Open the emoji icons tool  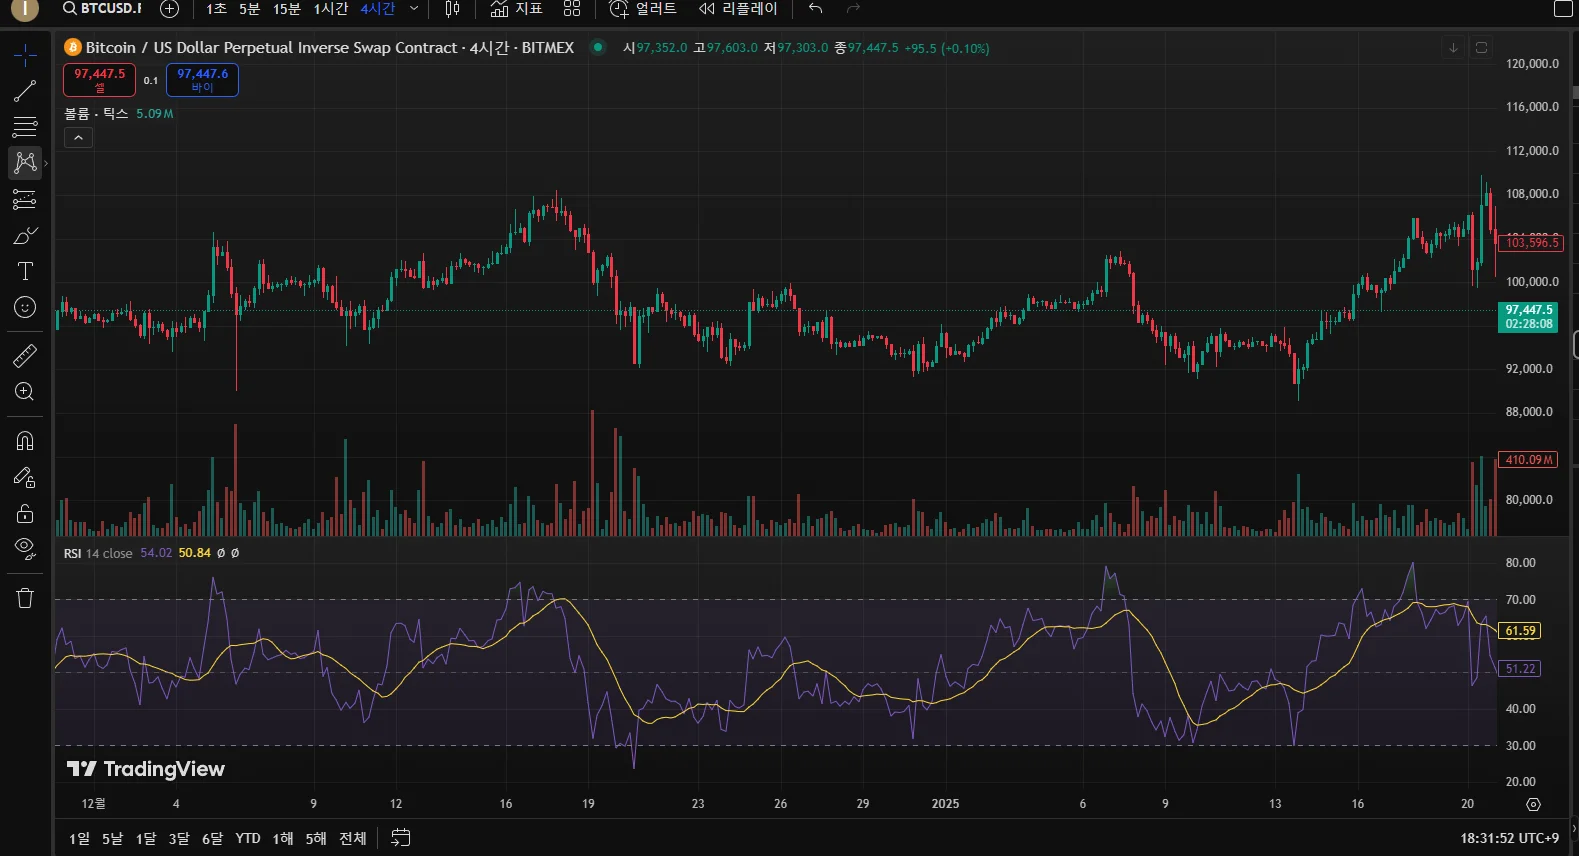pyautogui.click(x=25, y=307)
